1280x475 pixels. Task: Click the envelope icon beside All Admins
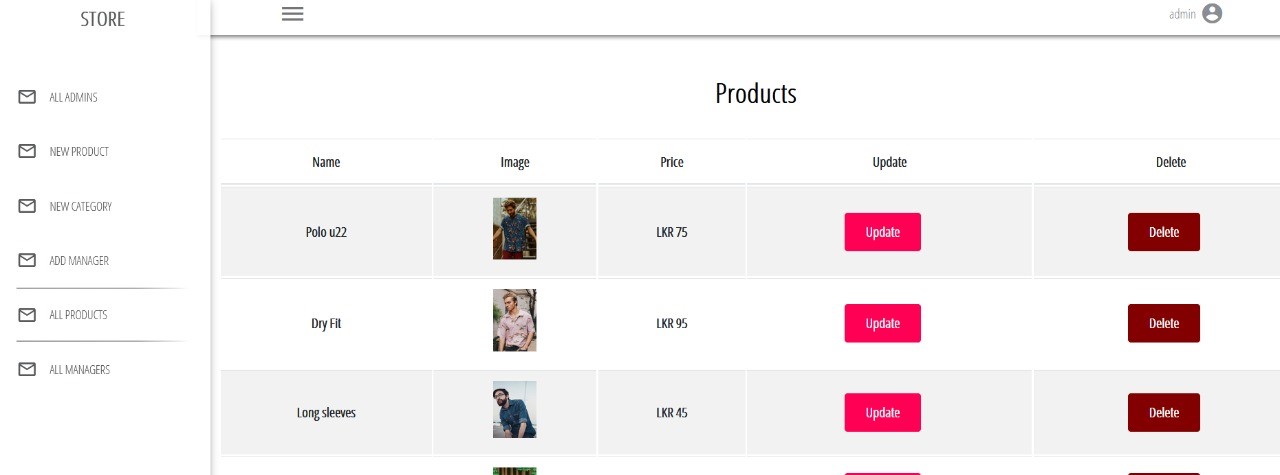pos(28,97)
